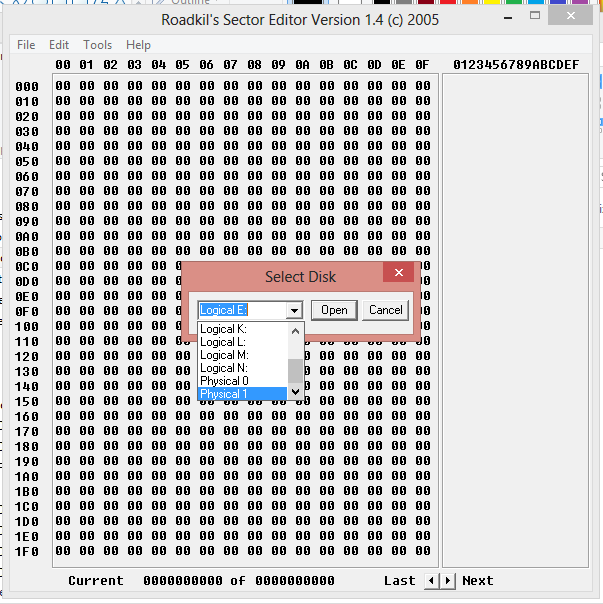The height and width of the screenshot is (604, 603).
Task: Click the disk list scroll down arrow
Action: pyautogui.click(x=296, y=392)
